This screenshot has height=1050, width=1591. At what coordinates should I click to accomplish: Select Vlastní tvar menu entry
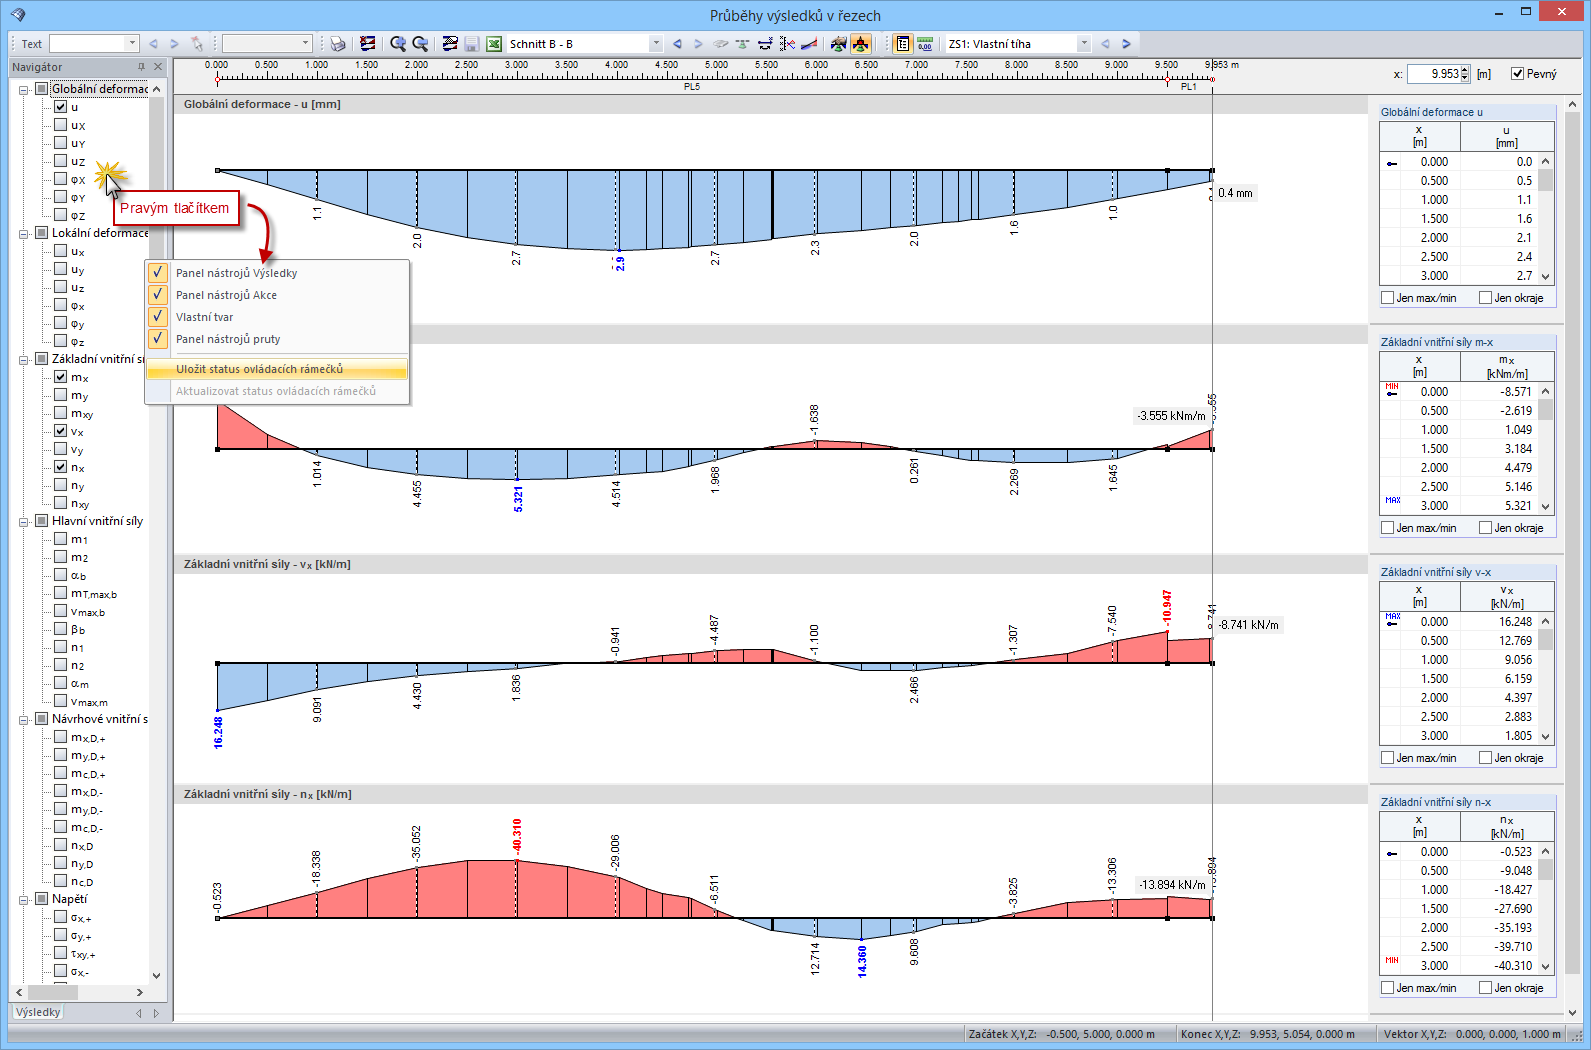tap(277, 317)
